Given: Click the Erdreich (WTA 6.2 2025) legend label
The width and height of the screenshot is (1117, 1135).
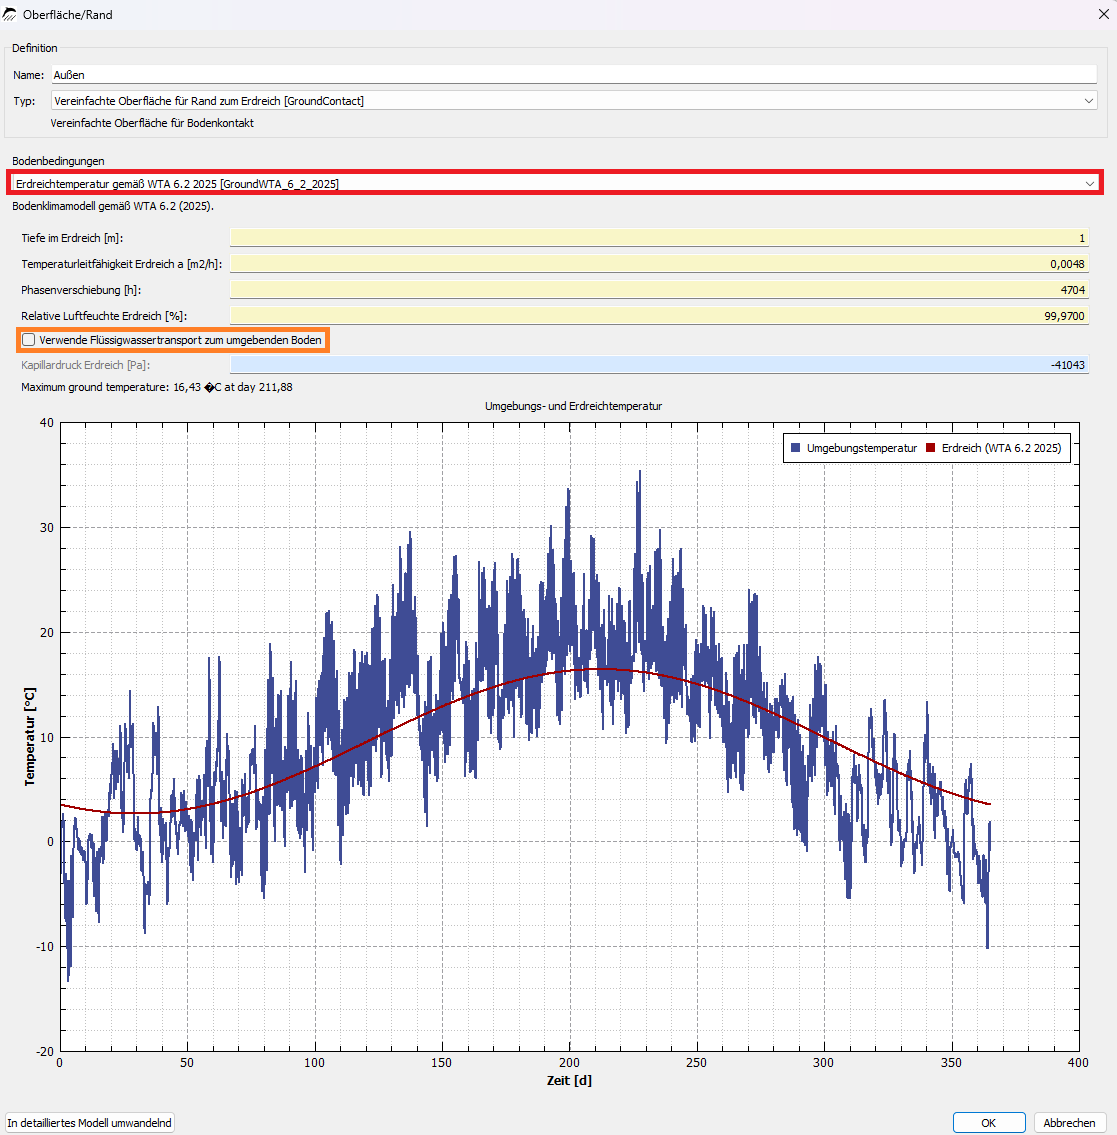Looking at the screenshot, I should tap(1001, 448).
